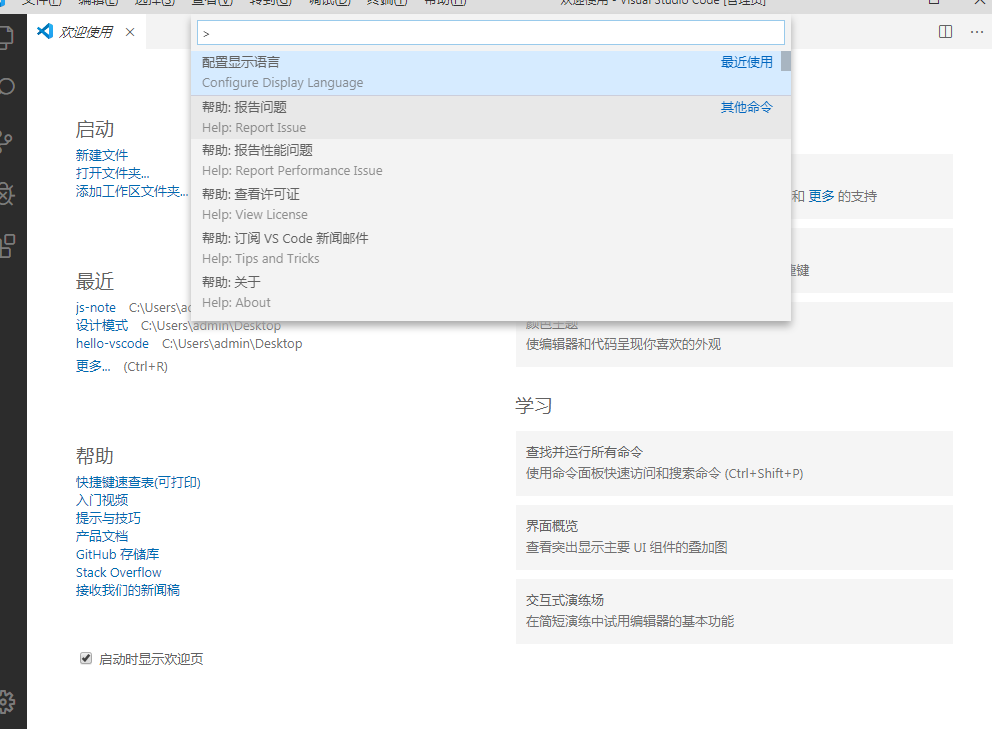Click 交互式演练场 playground card
992x729 pixels.
pyautogui.click(x=734, y=611)
